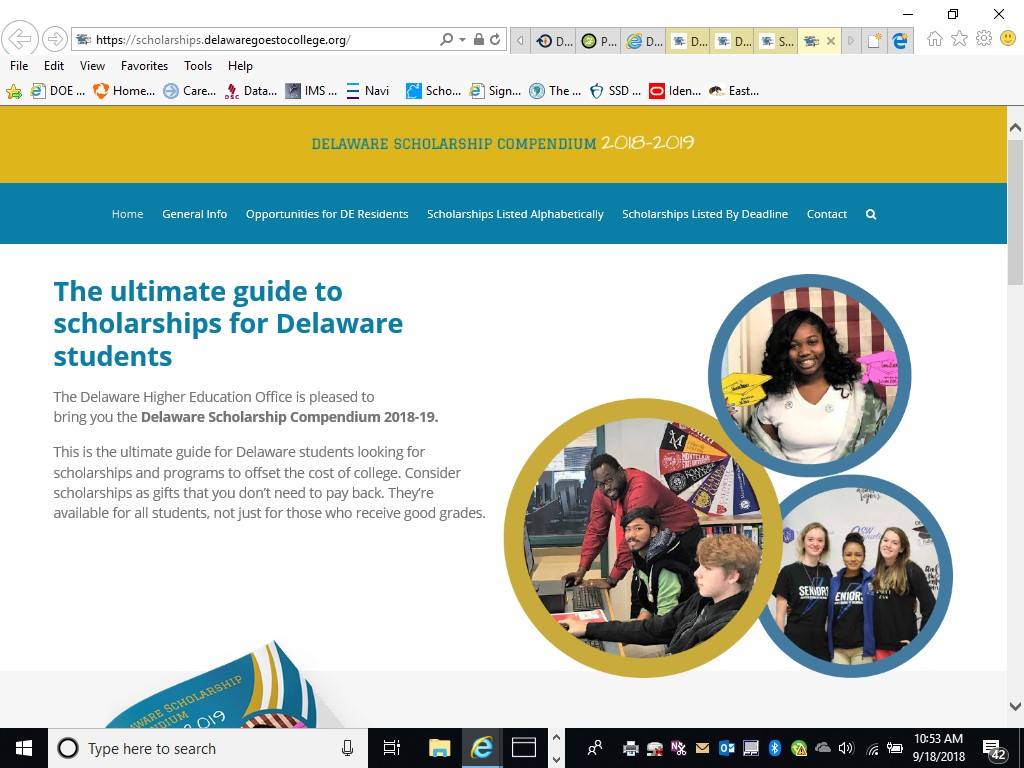This screenshot has width=1024, height=768.
Task: Open a new tab with New Tab button
Action: pos(874,40)
